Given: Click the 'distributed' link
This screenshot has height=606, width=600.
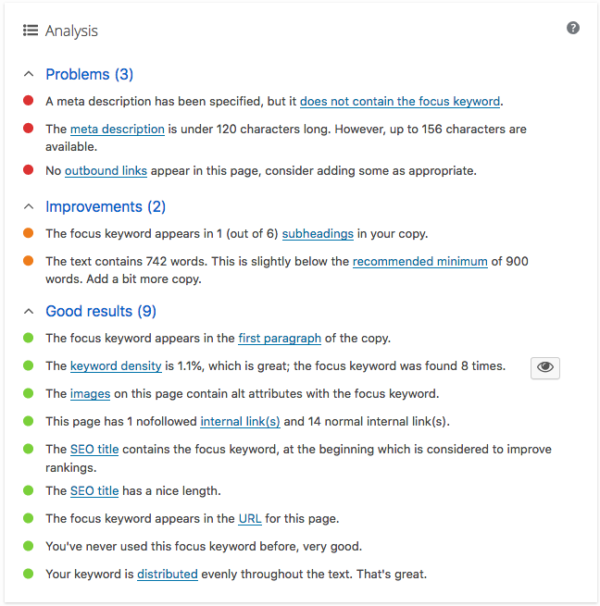Looking at the screenshot, I should [168, 574].
